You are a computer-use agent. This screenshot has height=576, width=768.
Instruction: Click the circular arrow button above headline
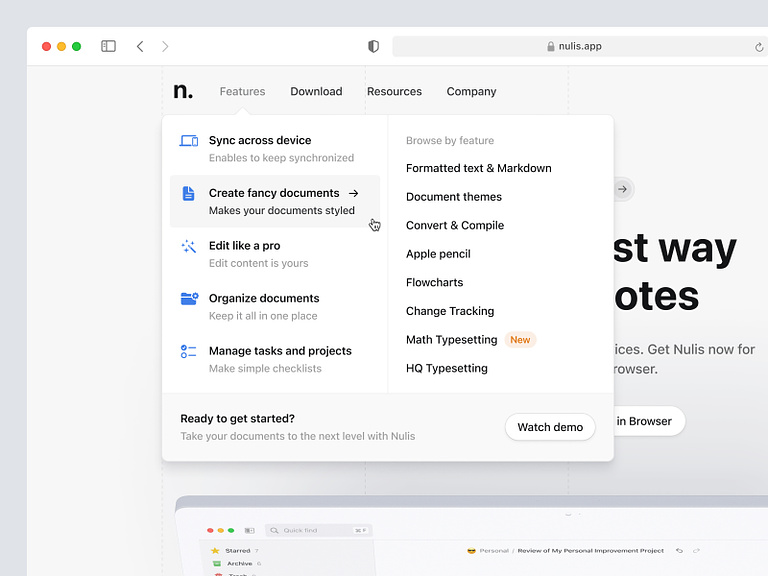point(622,189)
